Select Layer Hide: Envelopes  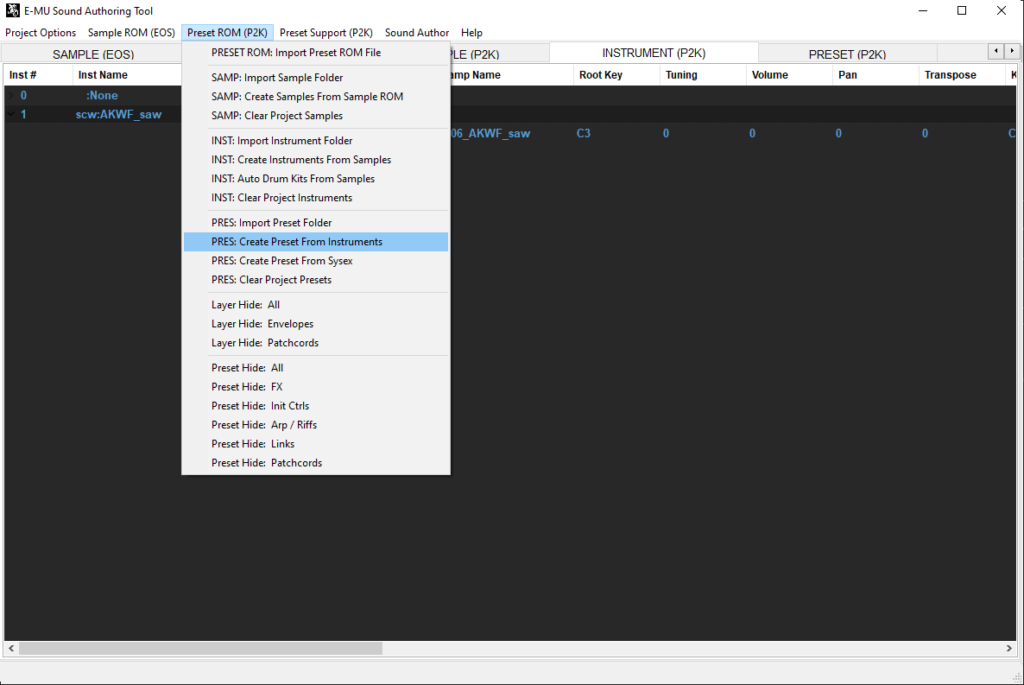point(316,324)
